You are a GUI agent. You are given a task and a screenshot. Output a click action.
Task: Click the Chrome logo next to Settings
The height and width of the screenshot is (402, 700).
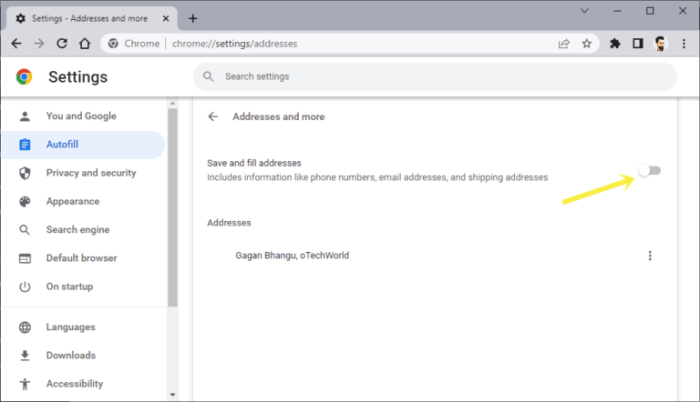pos(24,77)
